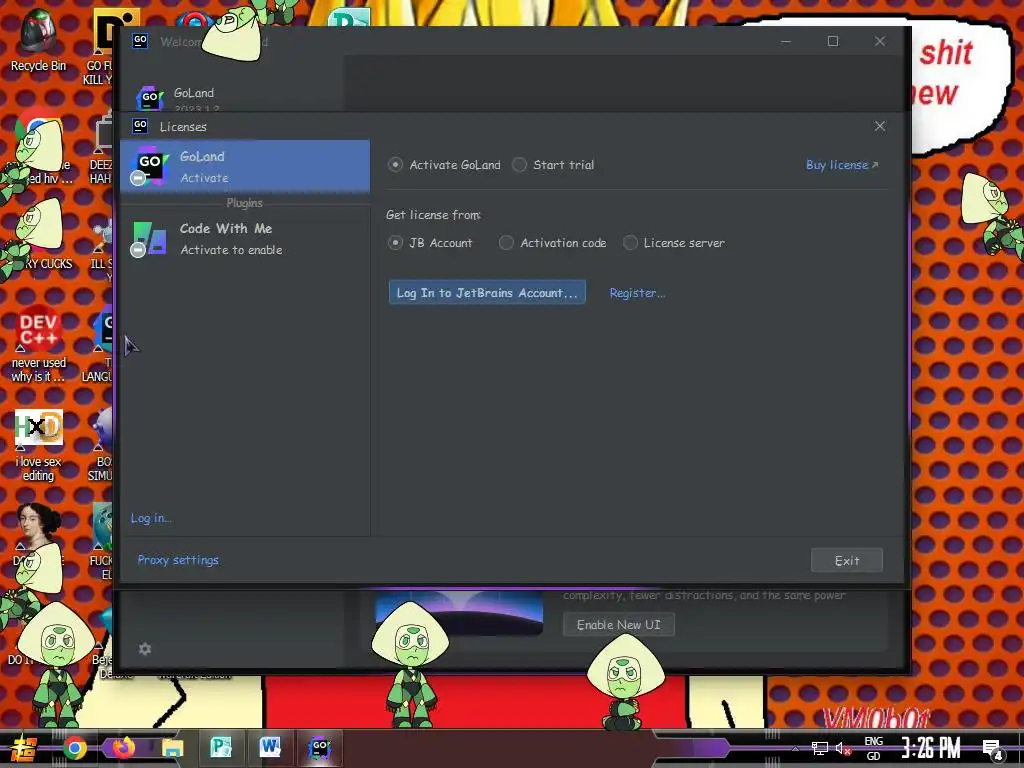Select License server radio option
Viewport: 1024px width, 768px height.
tap(673, 243)
